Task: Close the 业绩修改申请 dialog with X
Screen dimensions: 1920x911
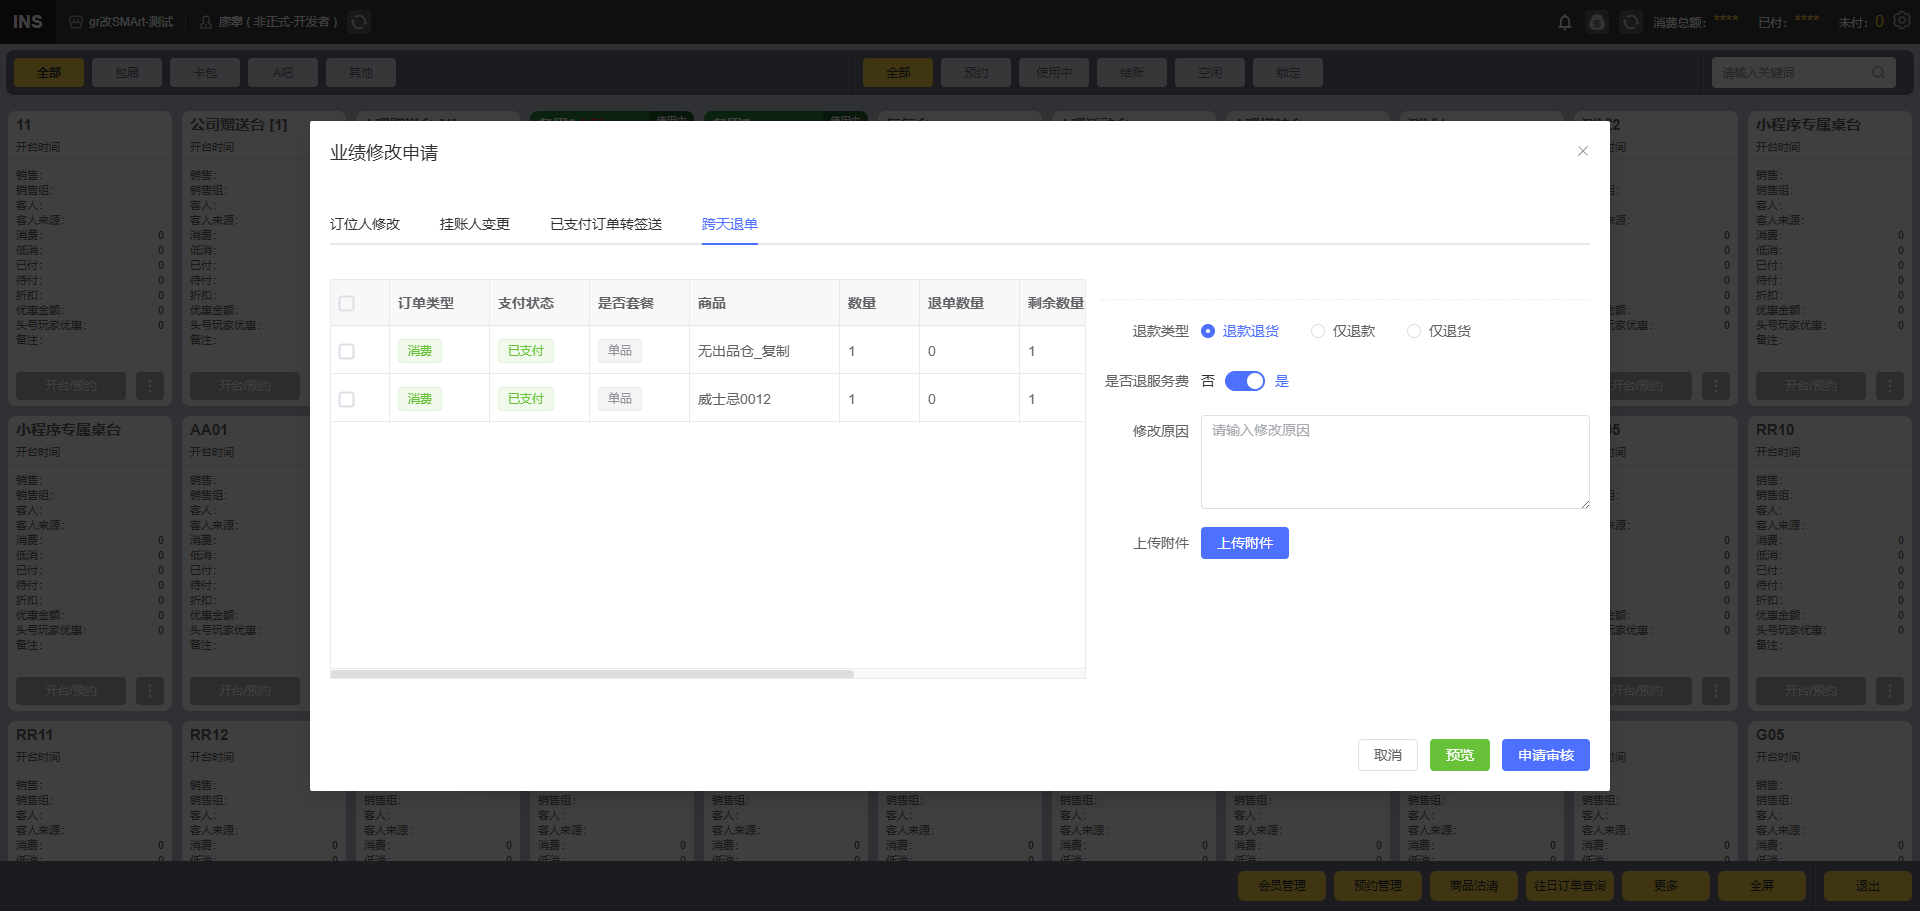Action: (x=1583, y=151)
